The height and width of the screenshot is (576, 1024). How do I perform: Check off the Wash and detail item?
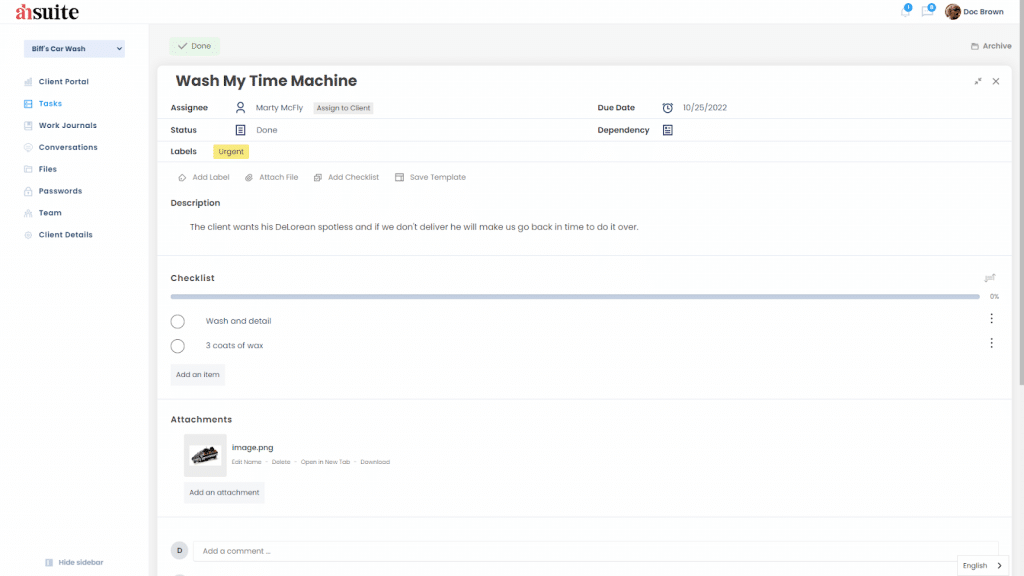[x=177, y=321]
